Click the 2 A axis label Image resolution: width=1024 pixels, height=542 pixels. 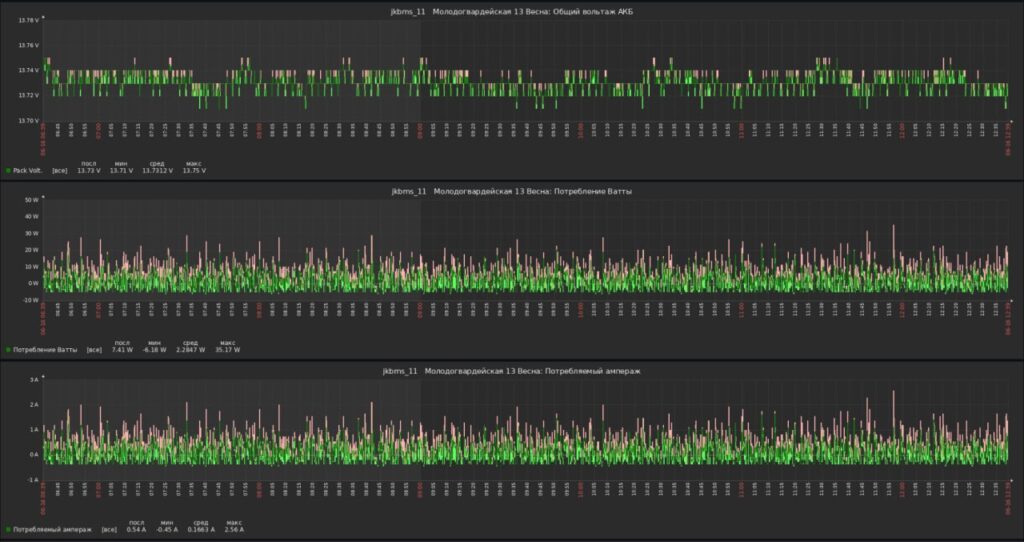tap(34, 404)
